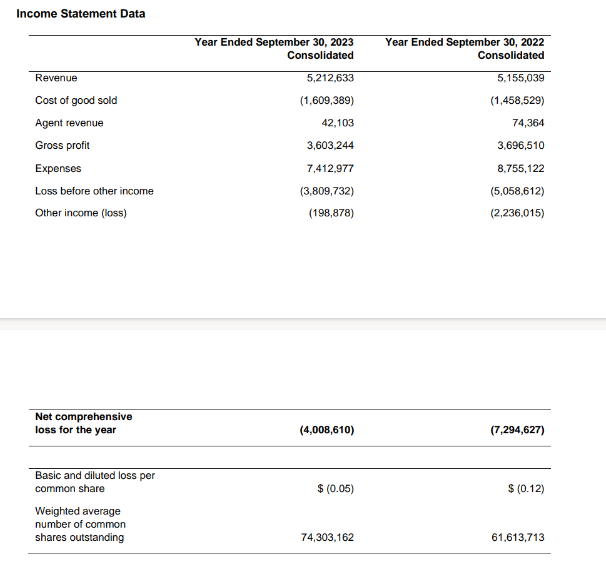Click the gross profit value 3,603,244

pos(329,146)
